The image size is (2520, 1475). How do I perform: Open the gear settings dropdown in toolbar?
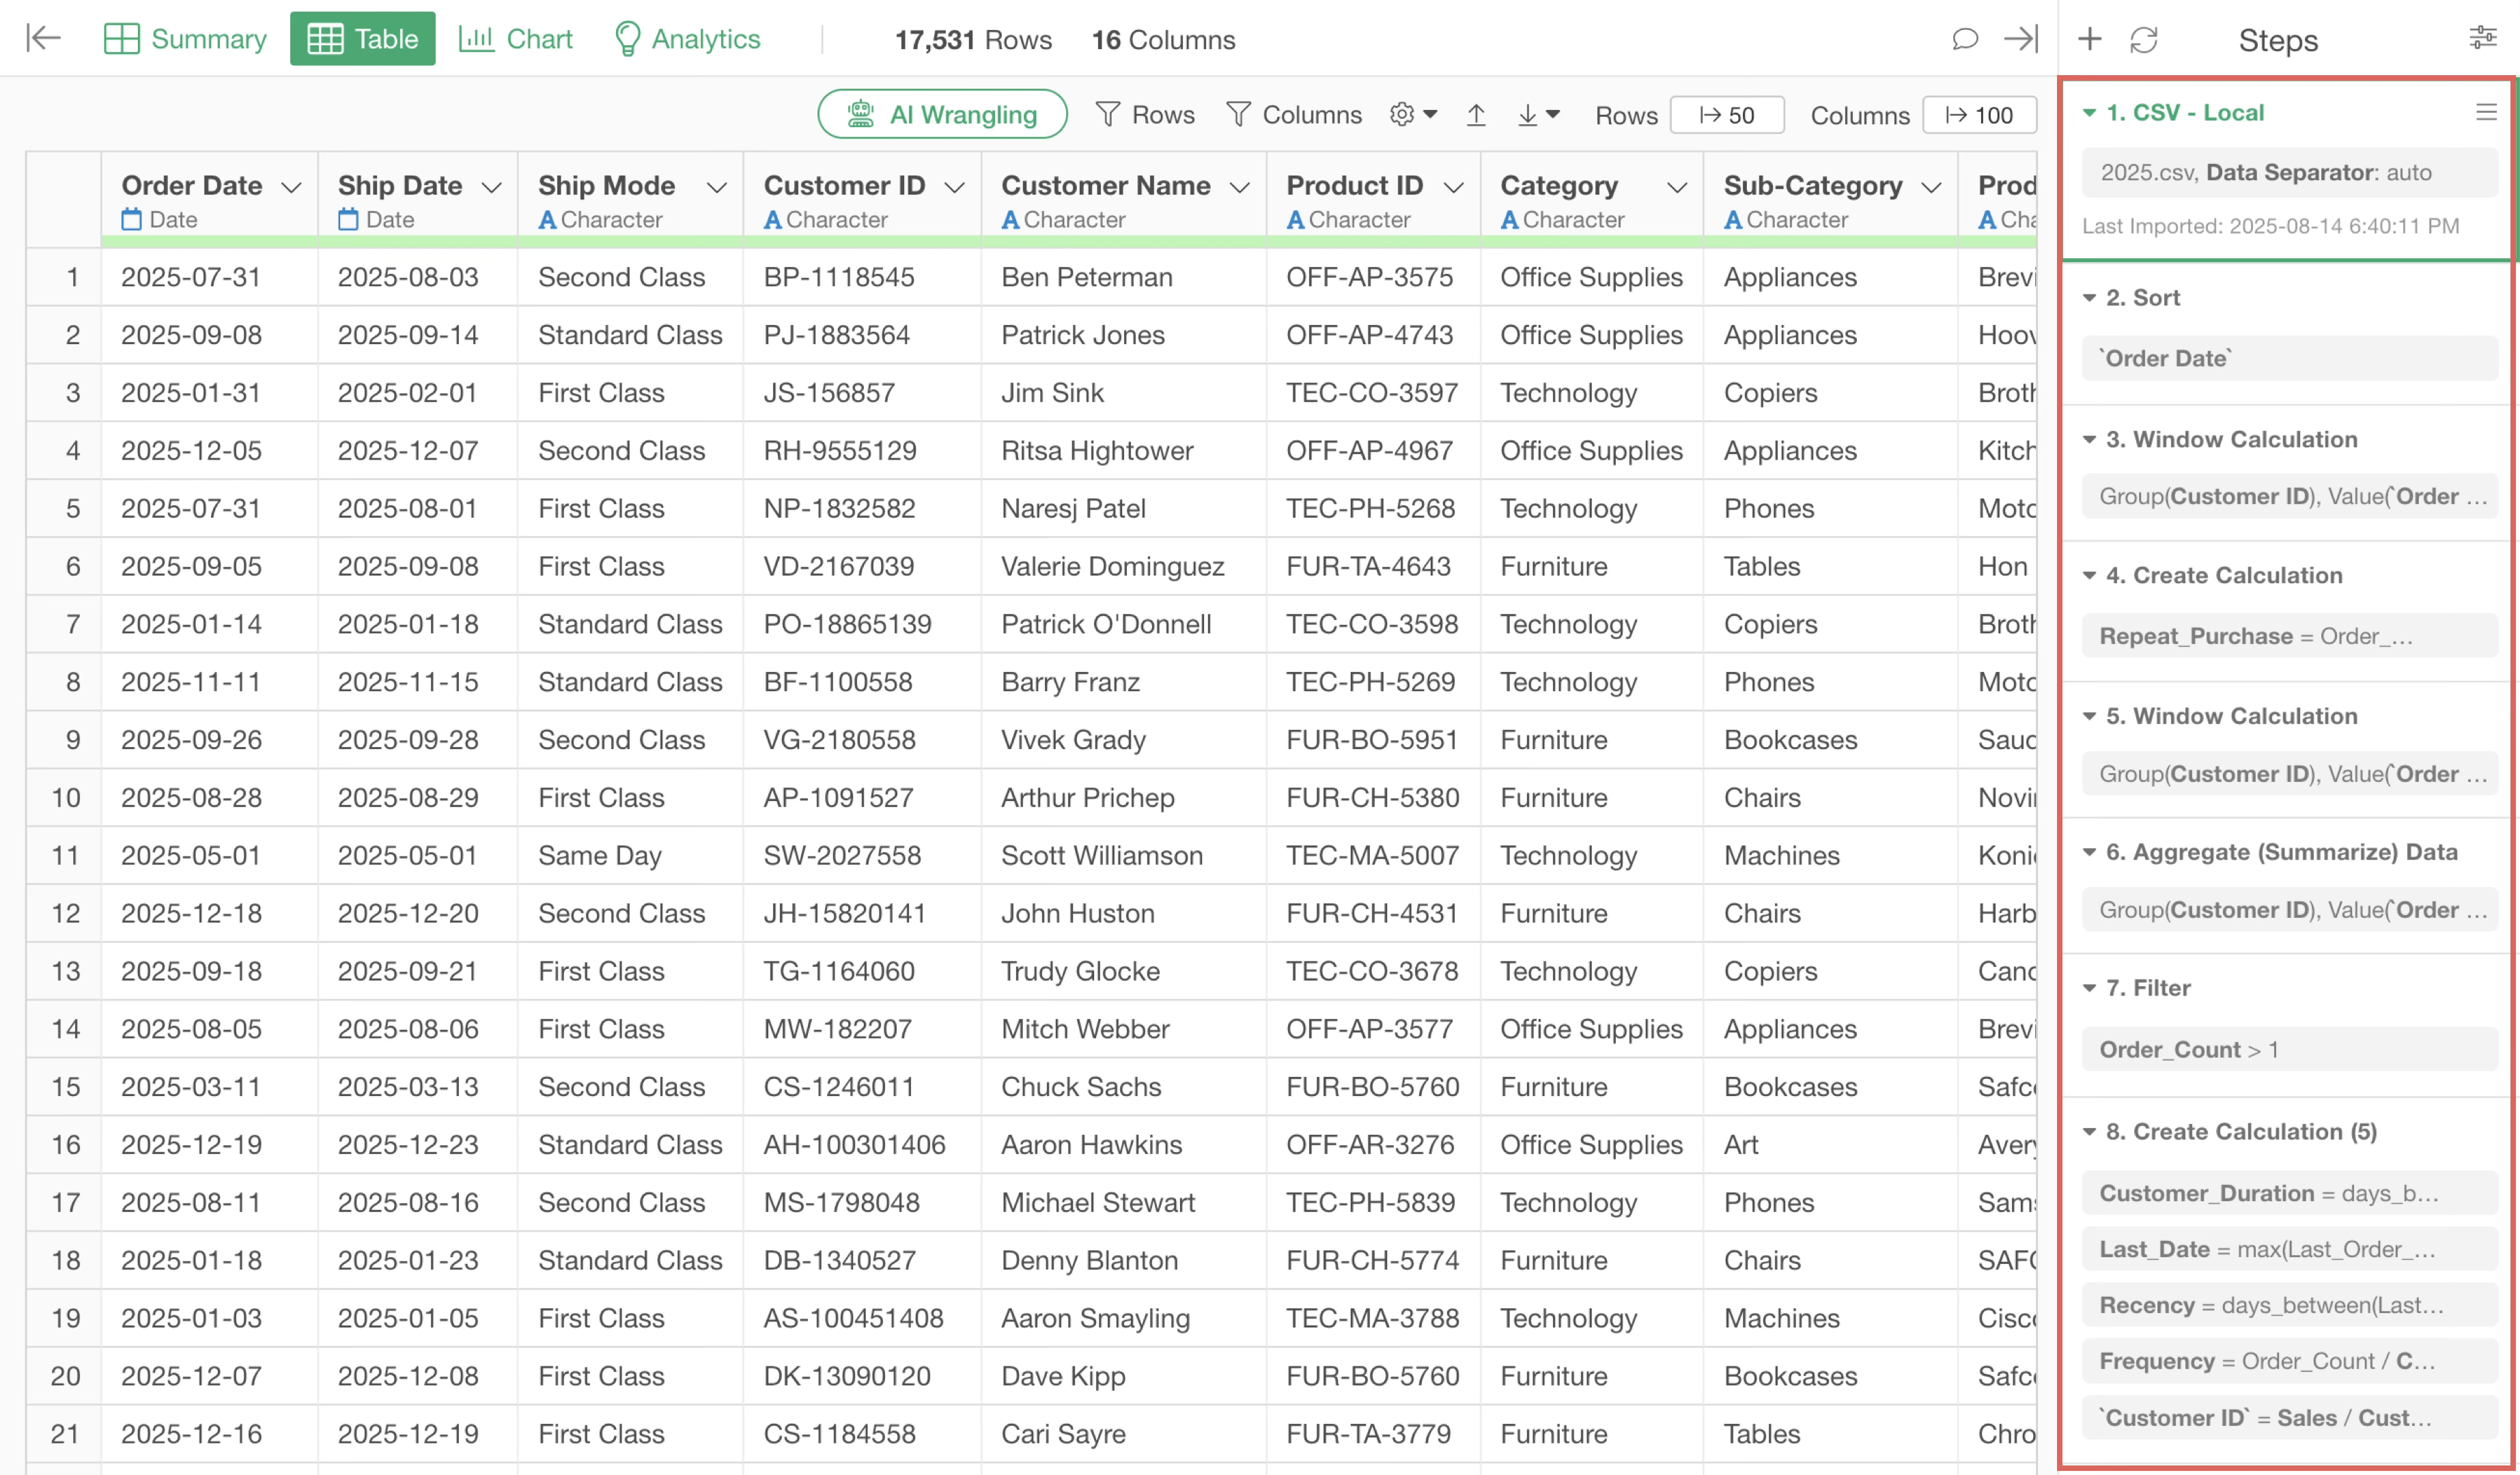pyautogui.click(x=1412, y=114)
